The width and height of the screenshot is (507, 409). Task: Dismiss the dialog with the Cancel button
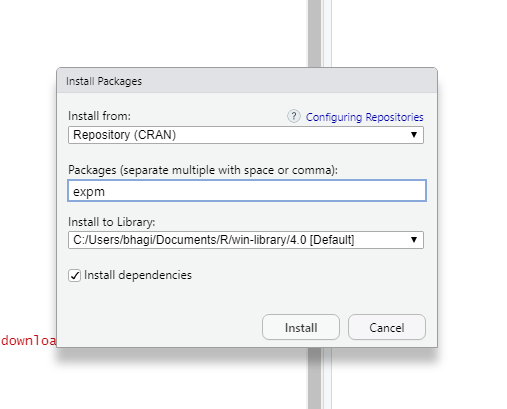[x=387, y=327]
